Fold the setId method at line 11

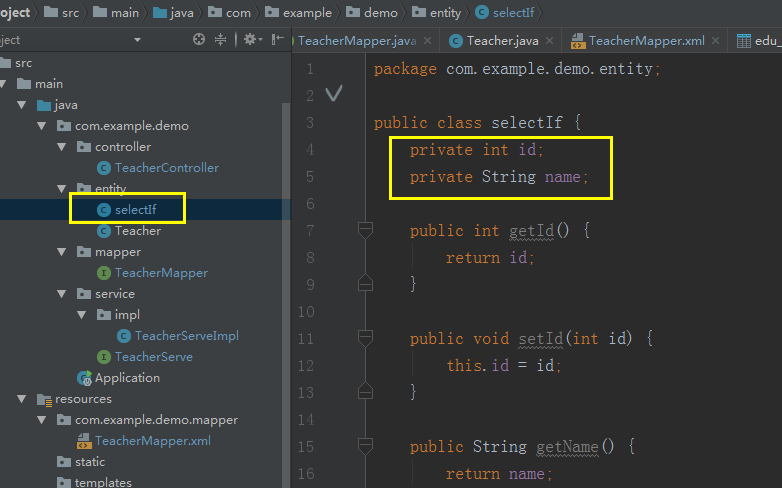(x=365, y=338)
